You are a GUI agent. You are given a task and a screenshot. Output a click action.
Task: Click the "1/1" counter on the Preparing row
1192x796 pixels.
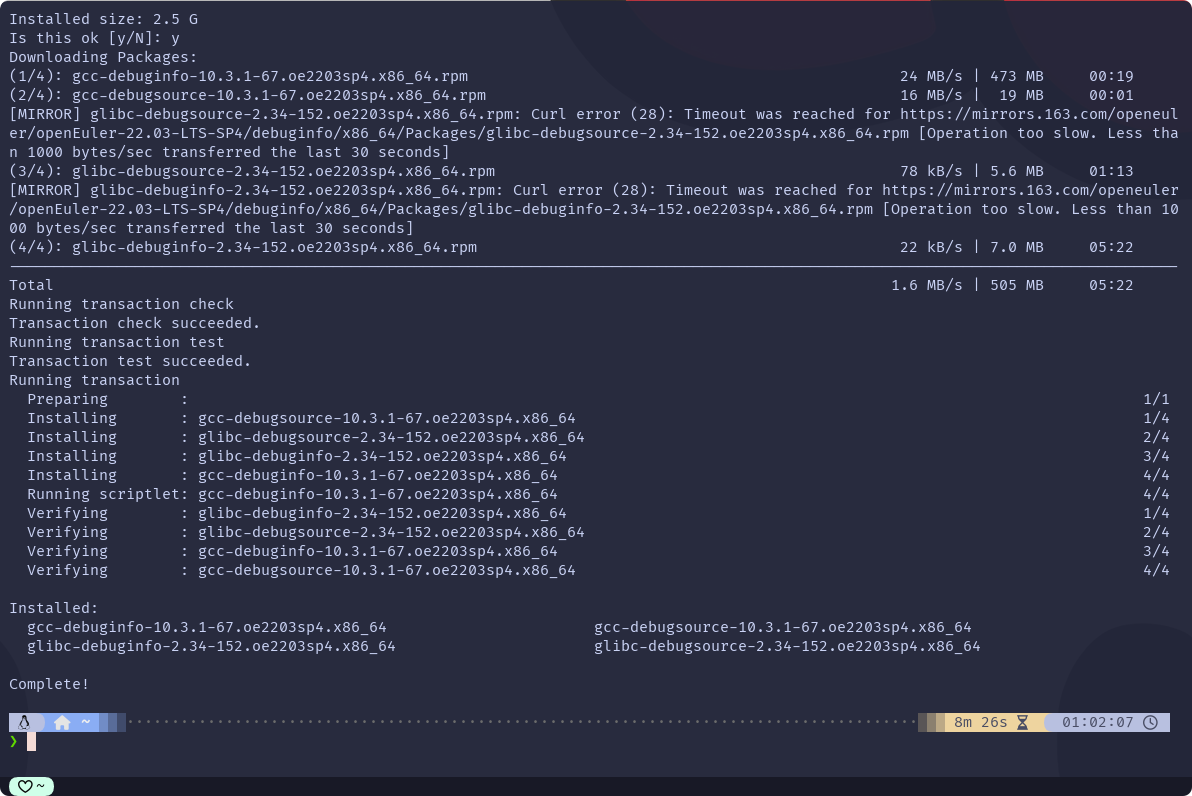tap(1156, 399)
